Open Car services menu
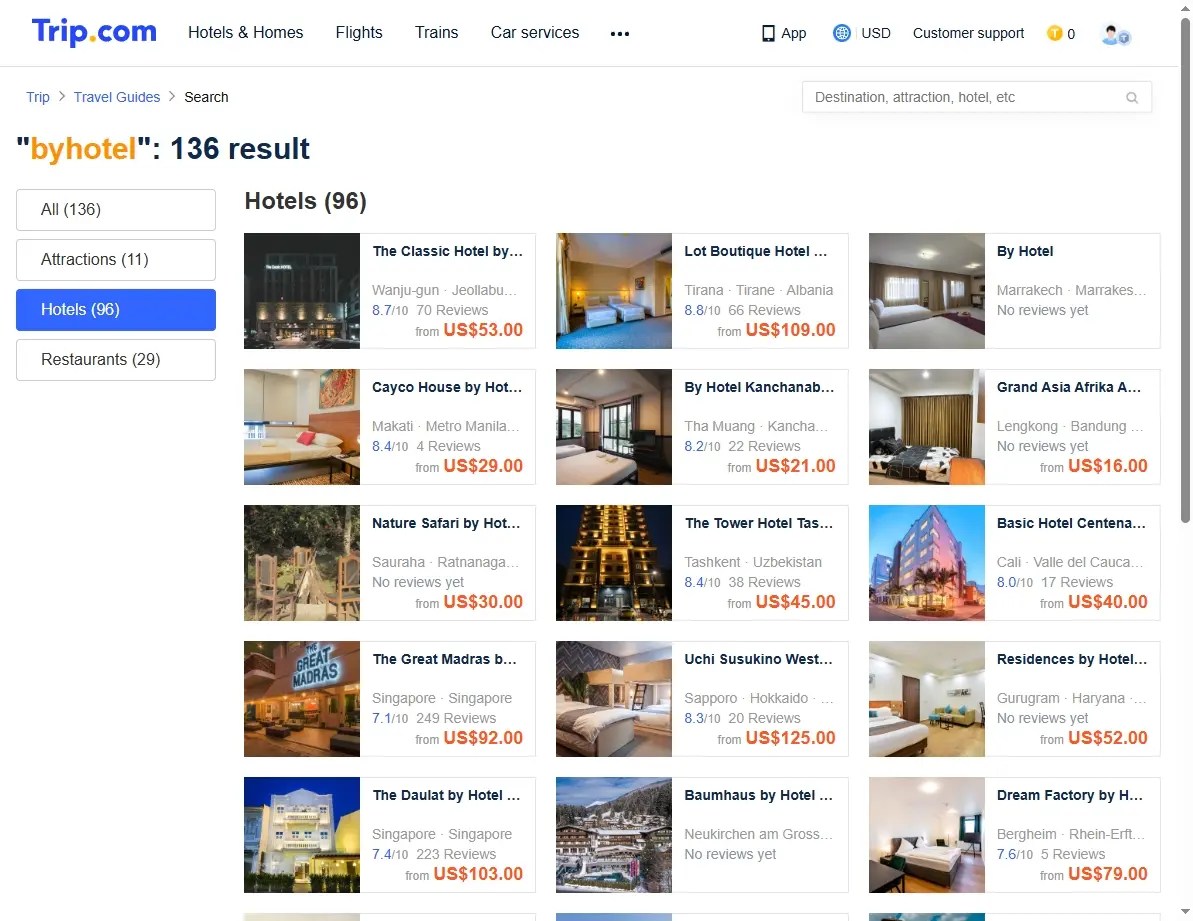1193x921 pixels. pyautogui.click(x=535, y=33)
